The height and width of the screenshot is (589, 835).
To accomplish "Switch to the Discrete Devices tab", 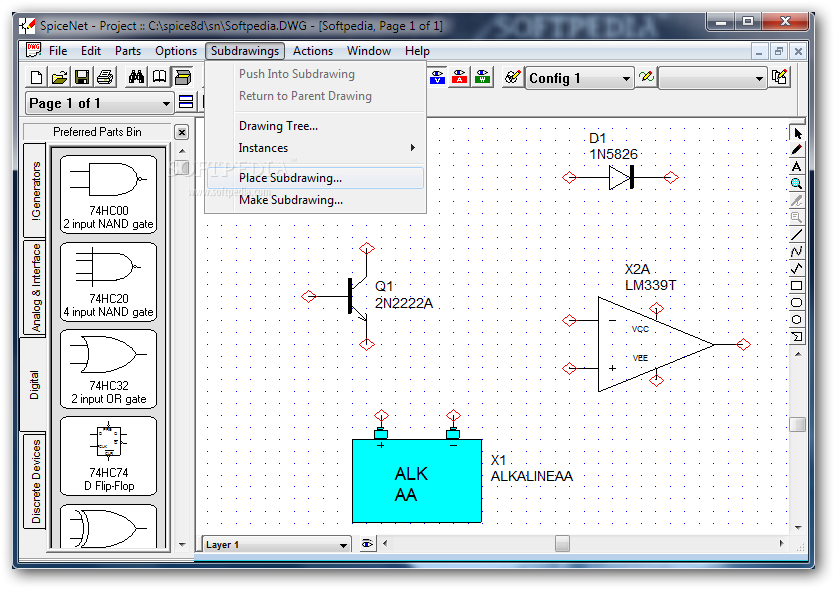I will click(x=35, y=481).
